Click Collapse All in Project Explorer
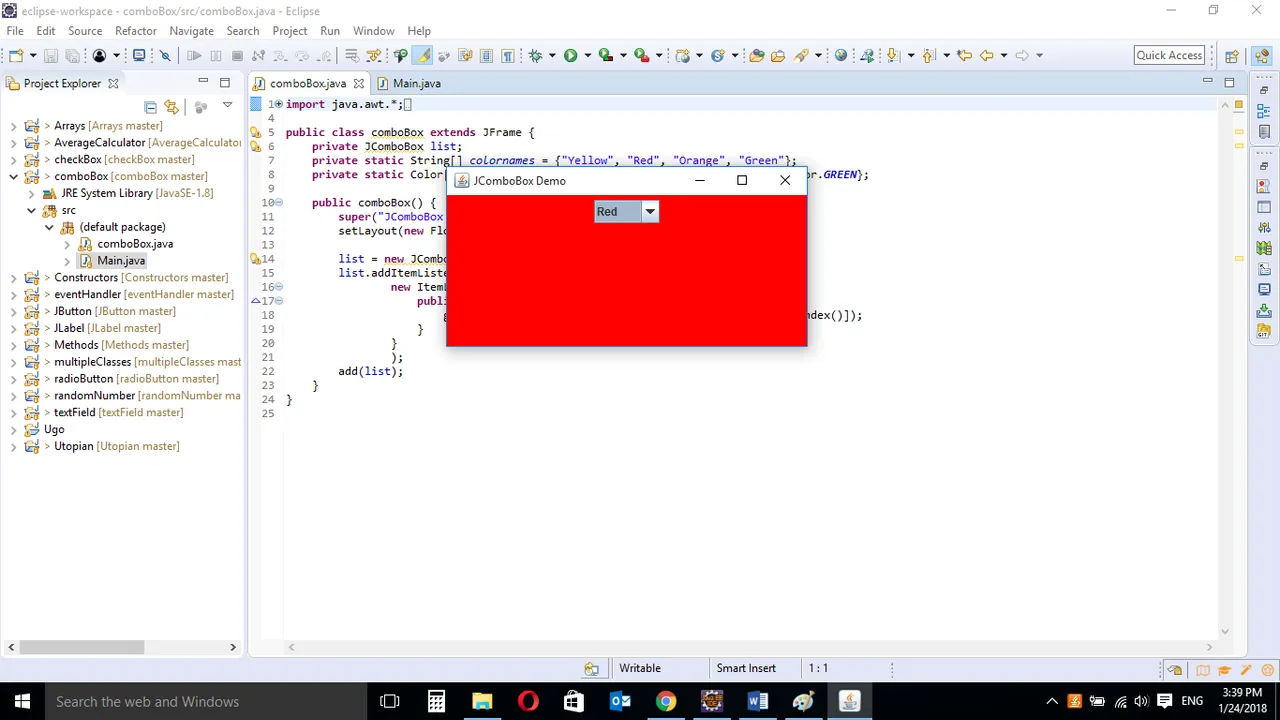This screenshot has width=1280, height=720. pos(150,106)
